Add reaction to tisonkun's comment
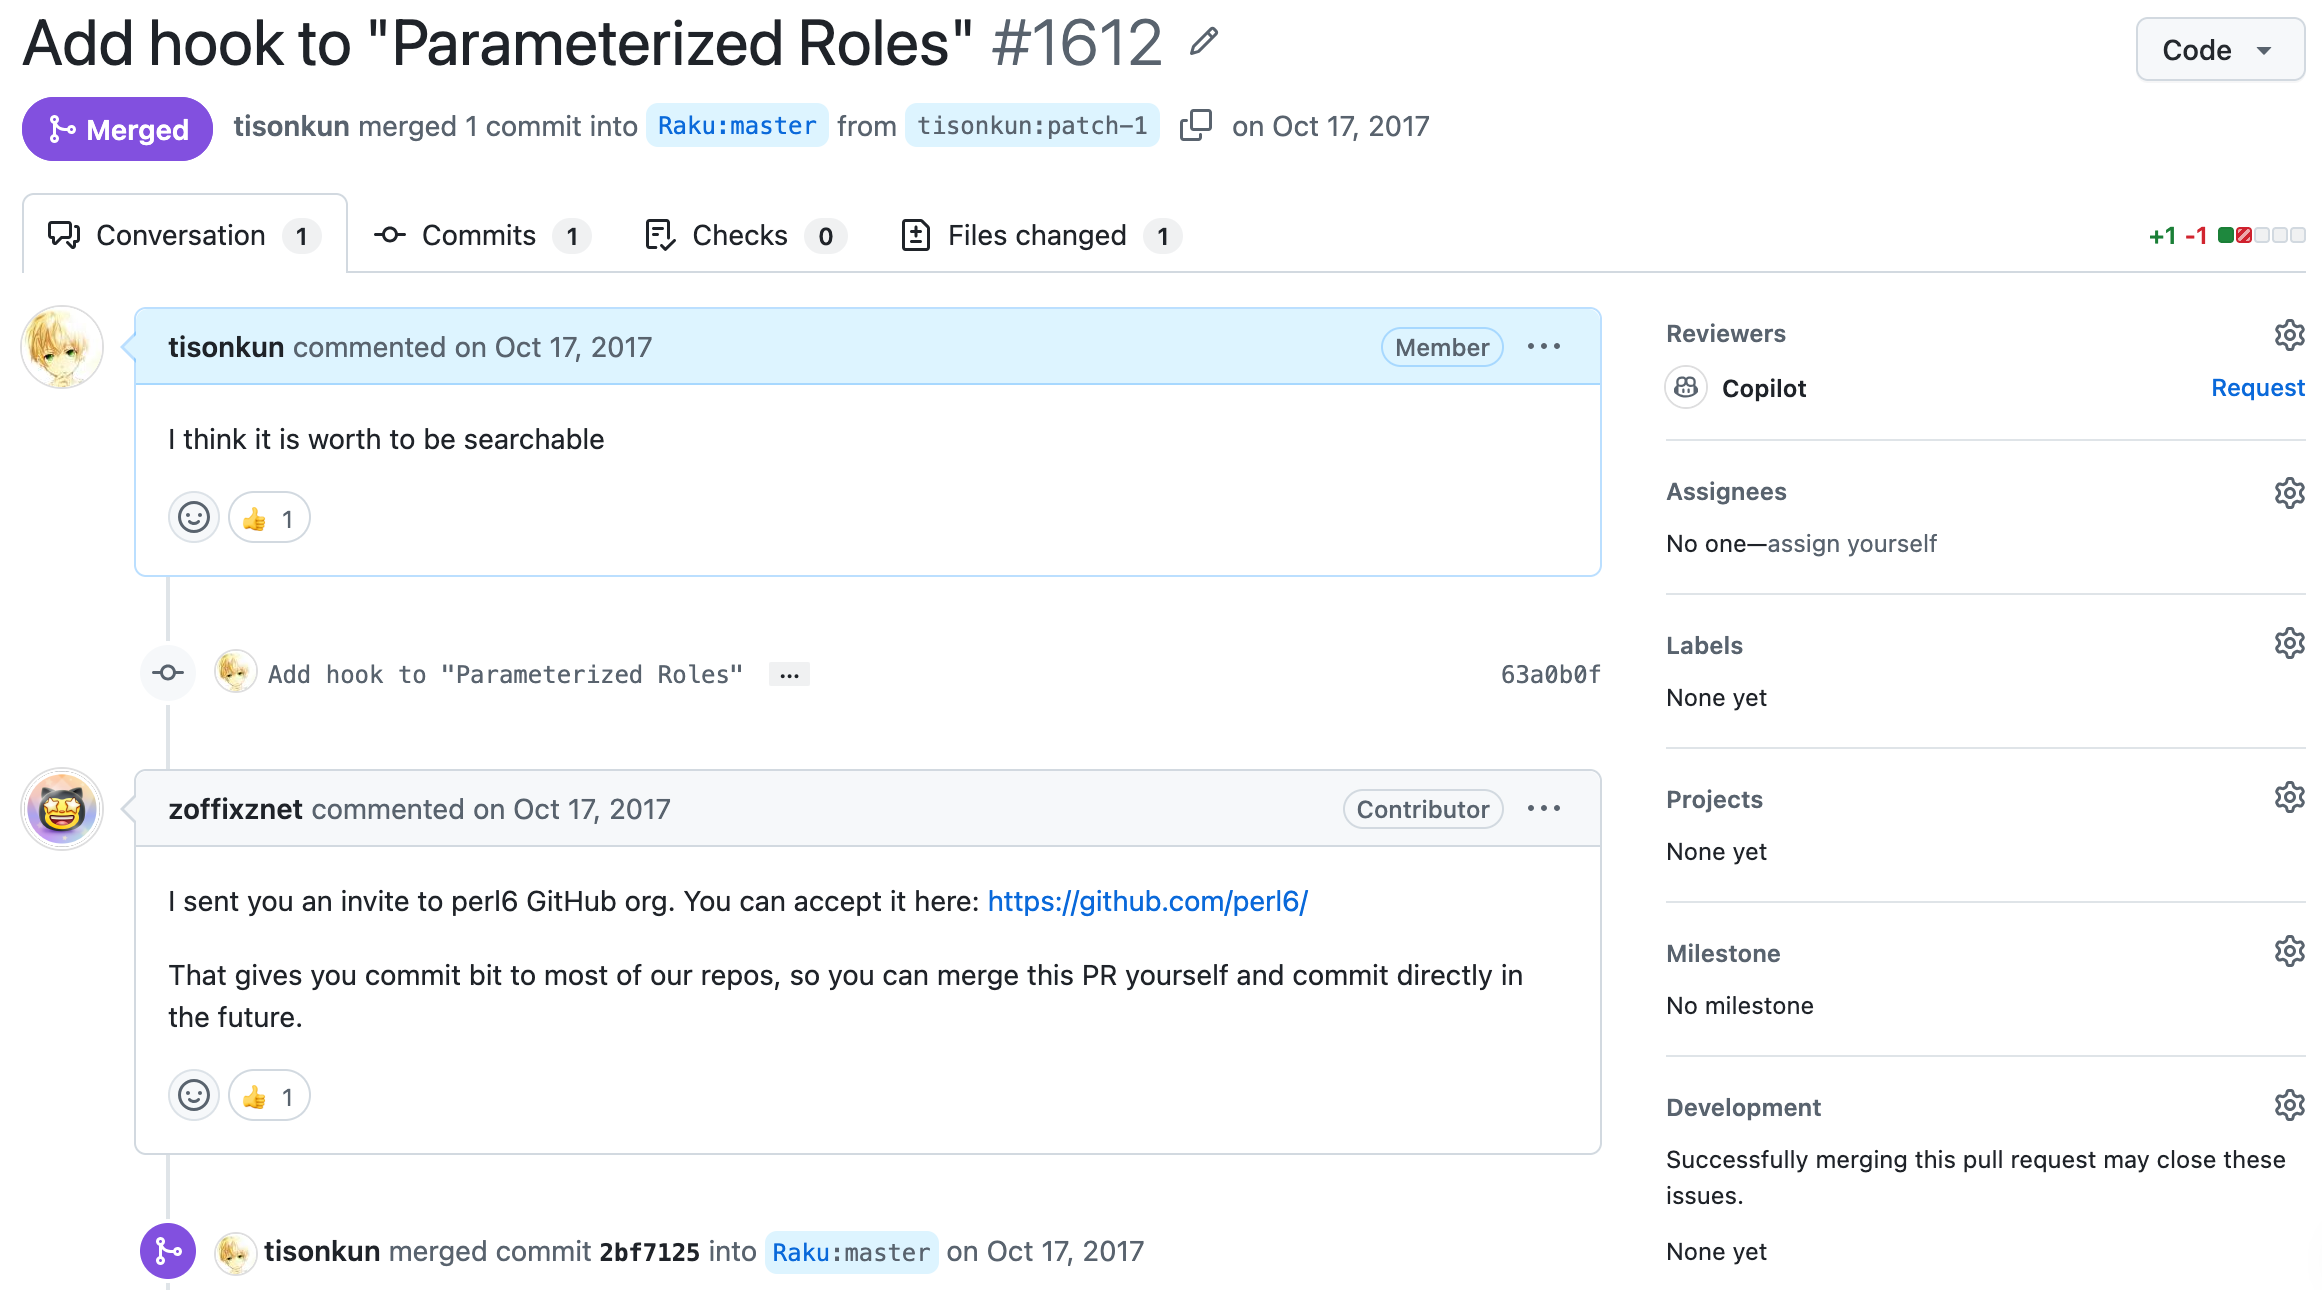Screen dimensions: 2322x1290 [x=194, y=518]
